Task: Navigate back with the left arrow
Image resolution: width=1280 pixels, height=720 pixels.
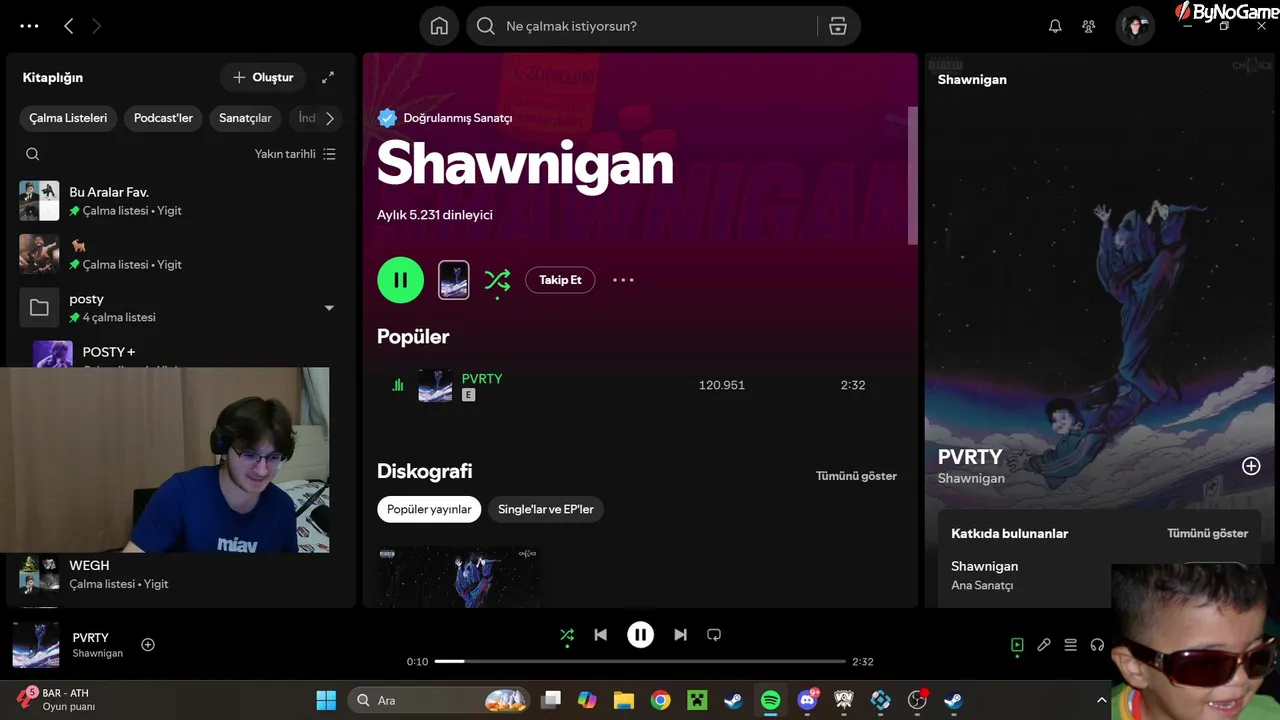Action: pos(68,26)
